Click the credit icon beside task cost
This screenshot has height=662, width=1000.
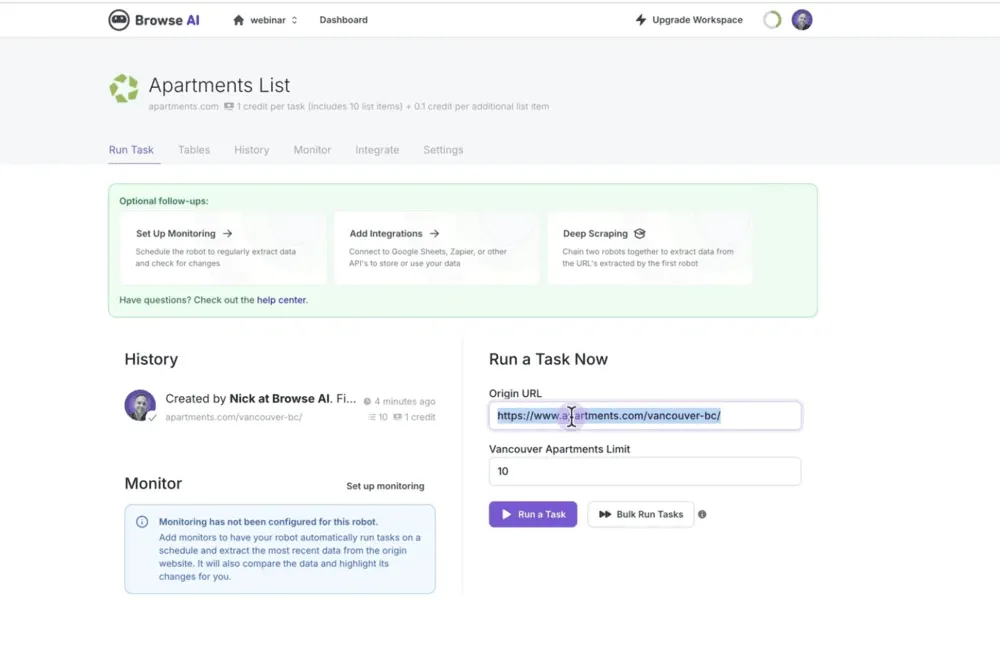(x=228, y=107)
